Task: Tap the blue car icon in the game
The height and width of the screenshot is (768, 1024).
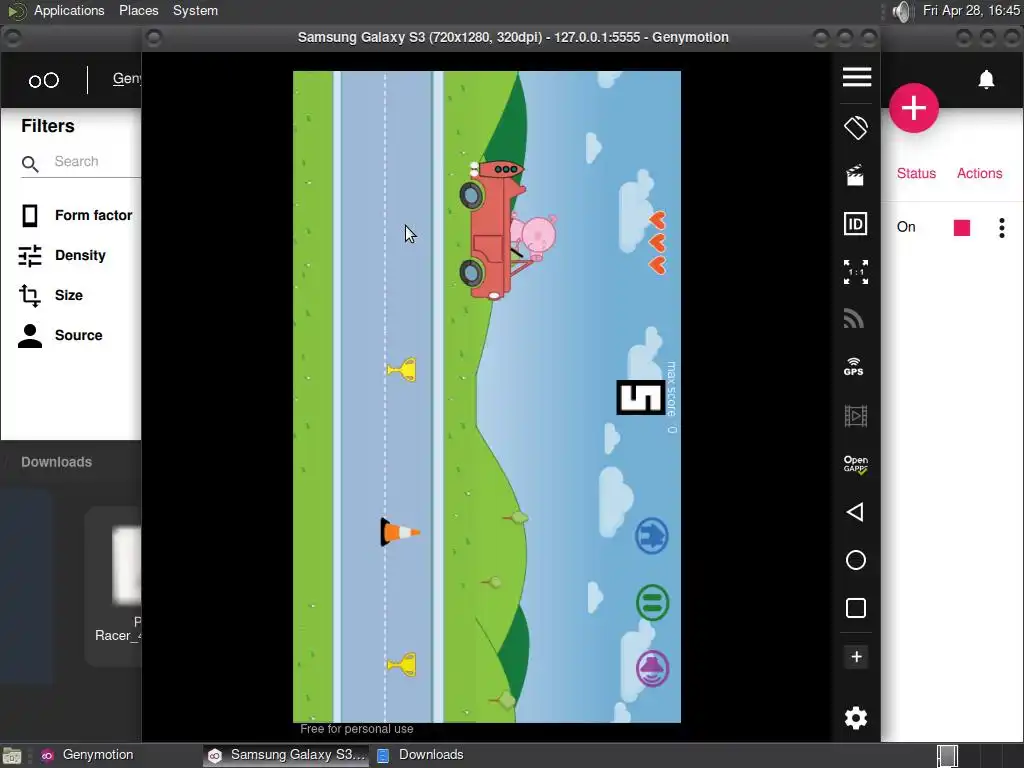Action: (652, 536)
